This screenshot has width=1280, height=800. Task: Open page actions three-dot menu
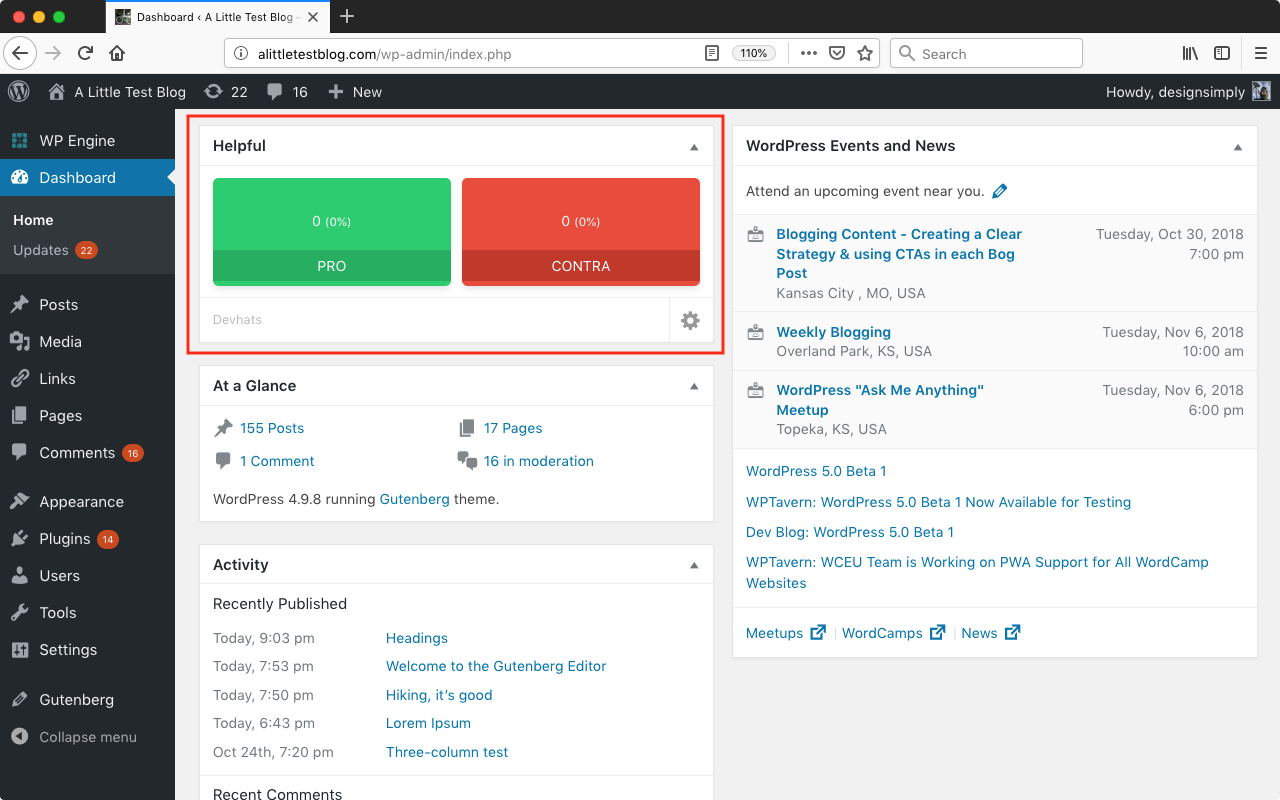coord(808,53)
